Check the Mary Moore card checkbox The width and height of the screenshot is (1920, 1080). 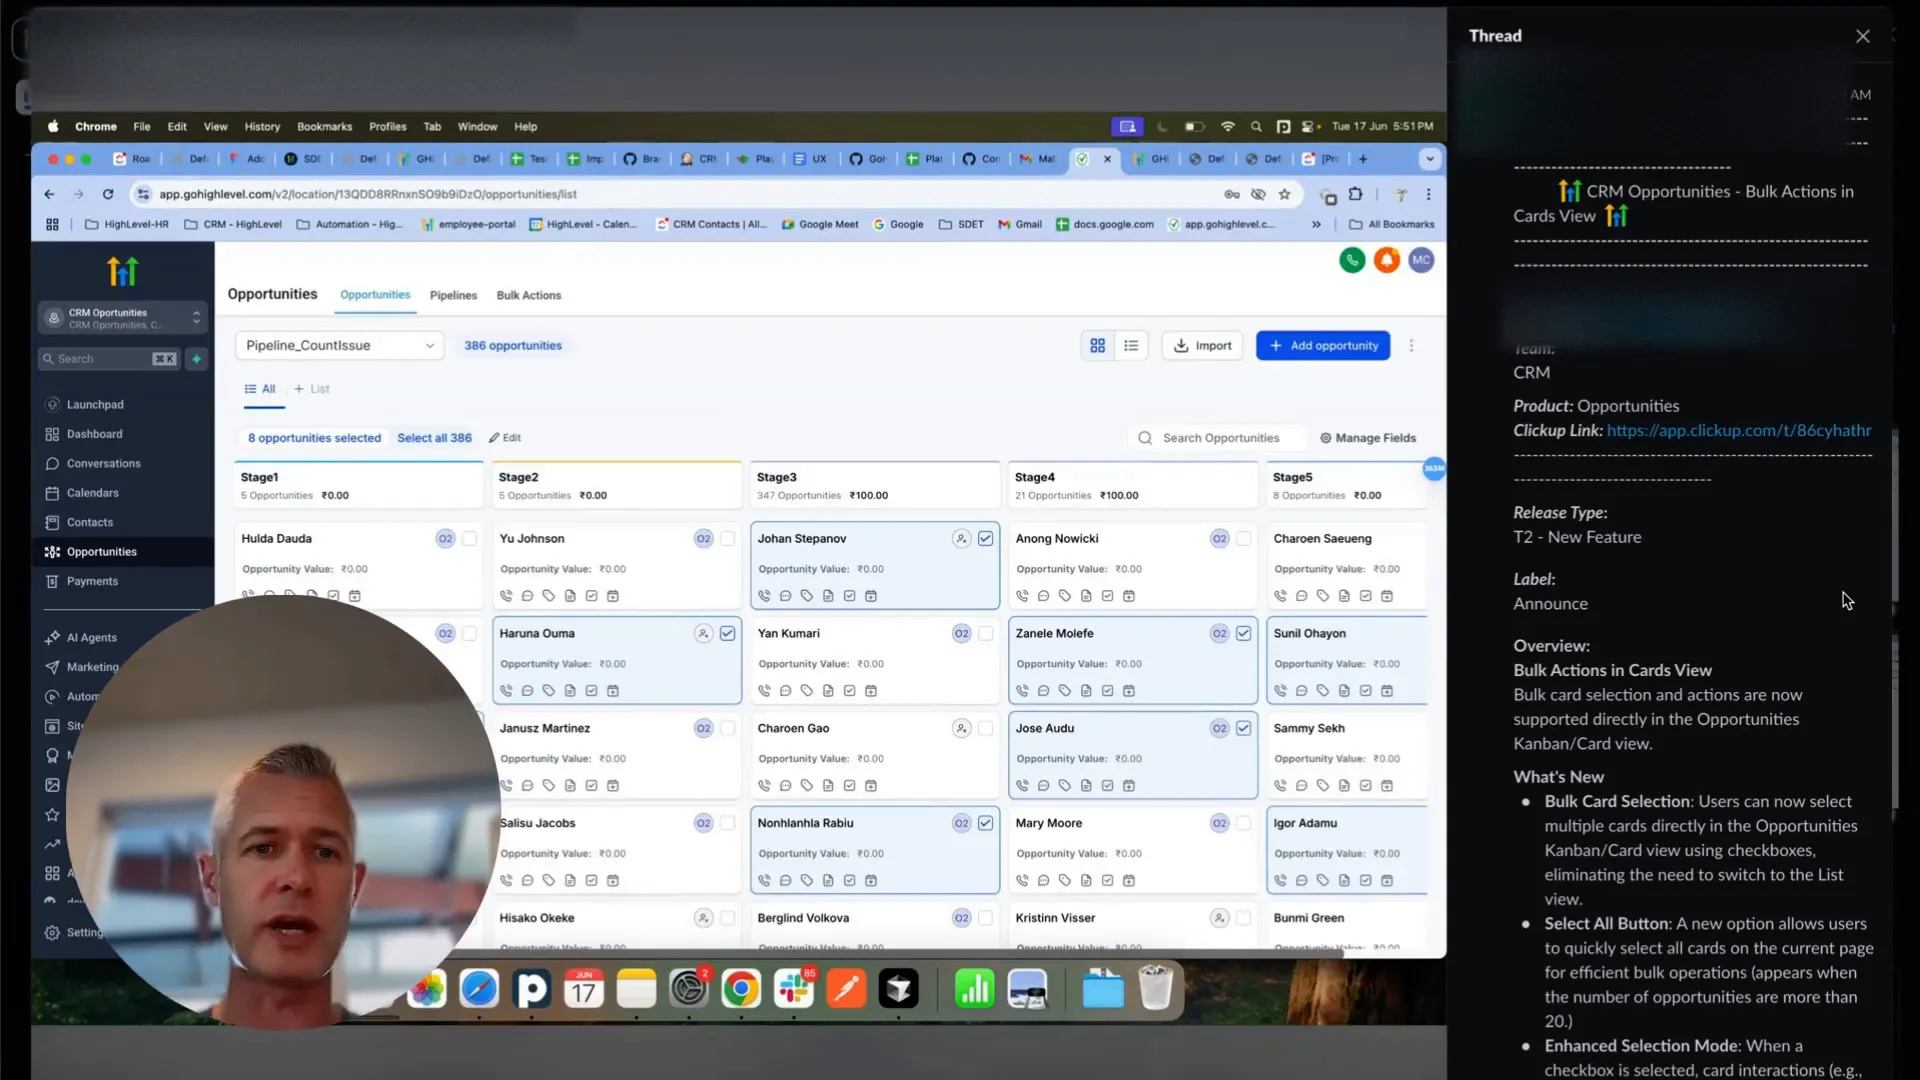pyautogui.click(x=1243, y=824)
